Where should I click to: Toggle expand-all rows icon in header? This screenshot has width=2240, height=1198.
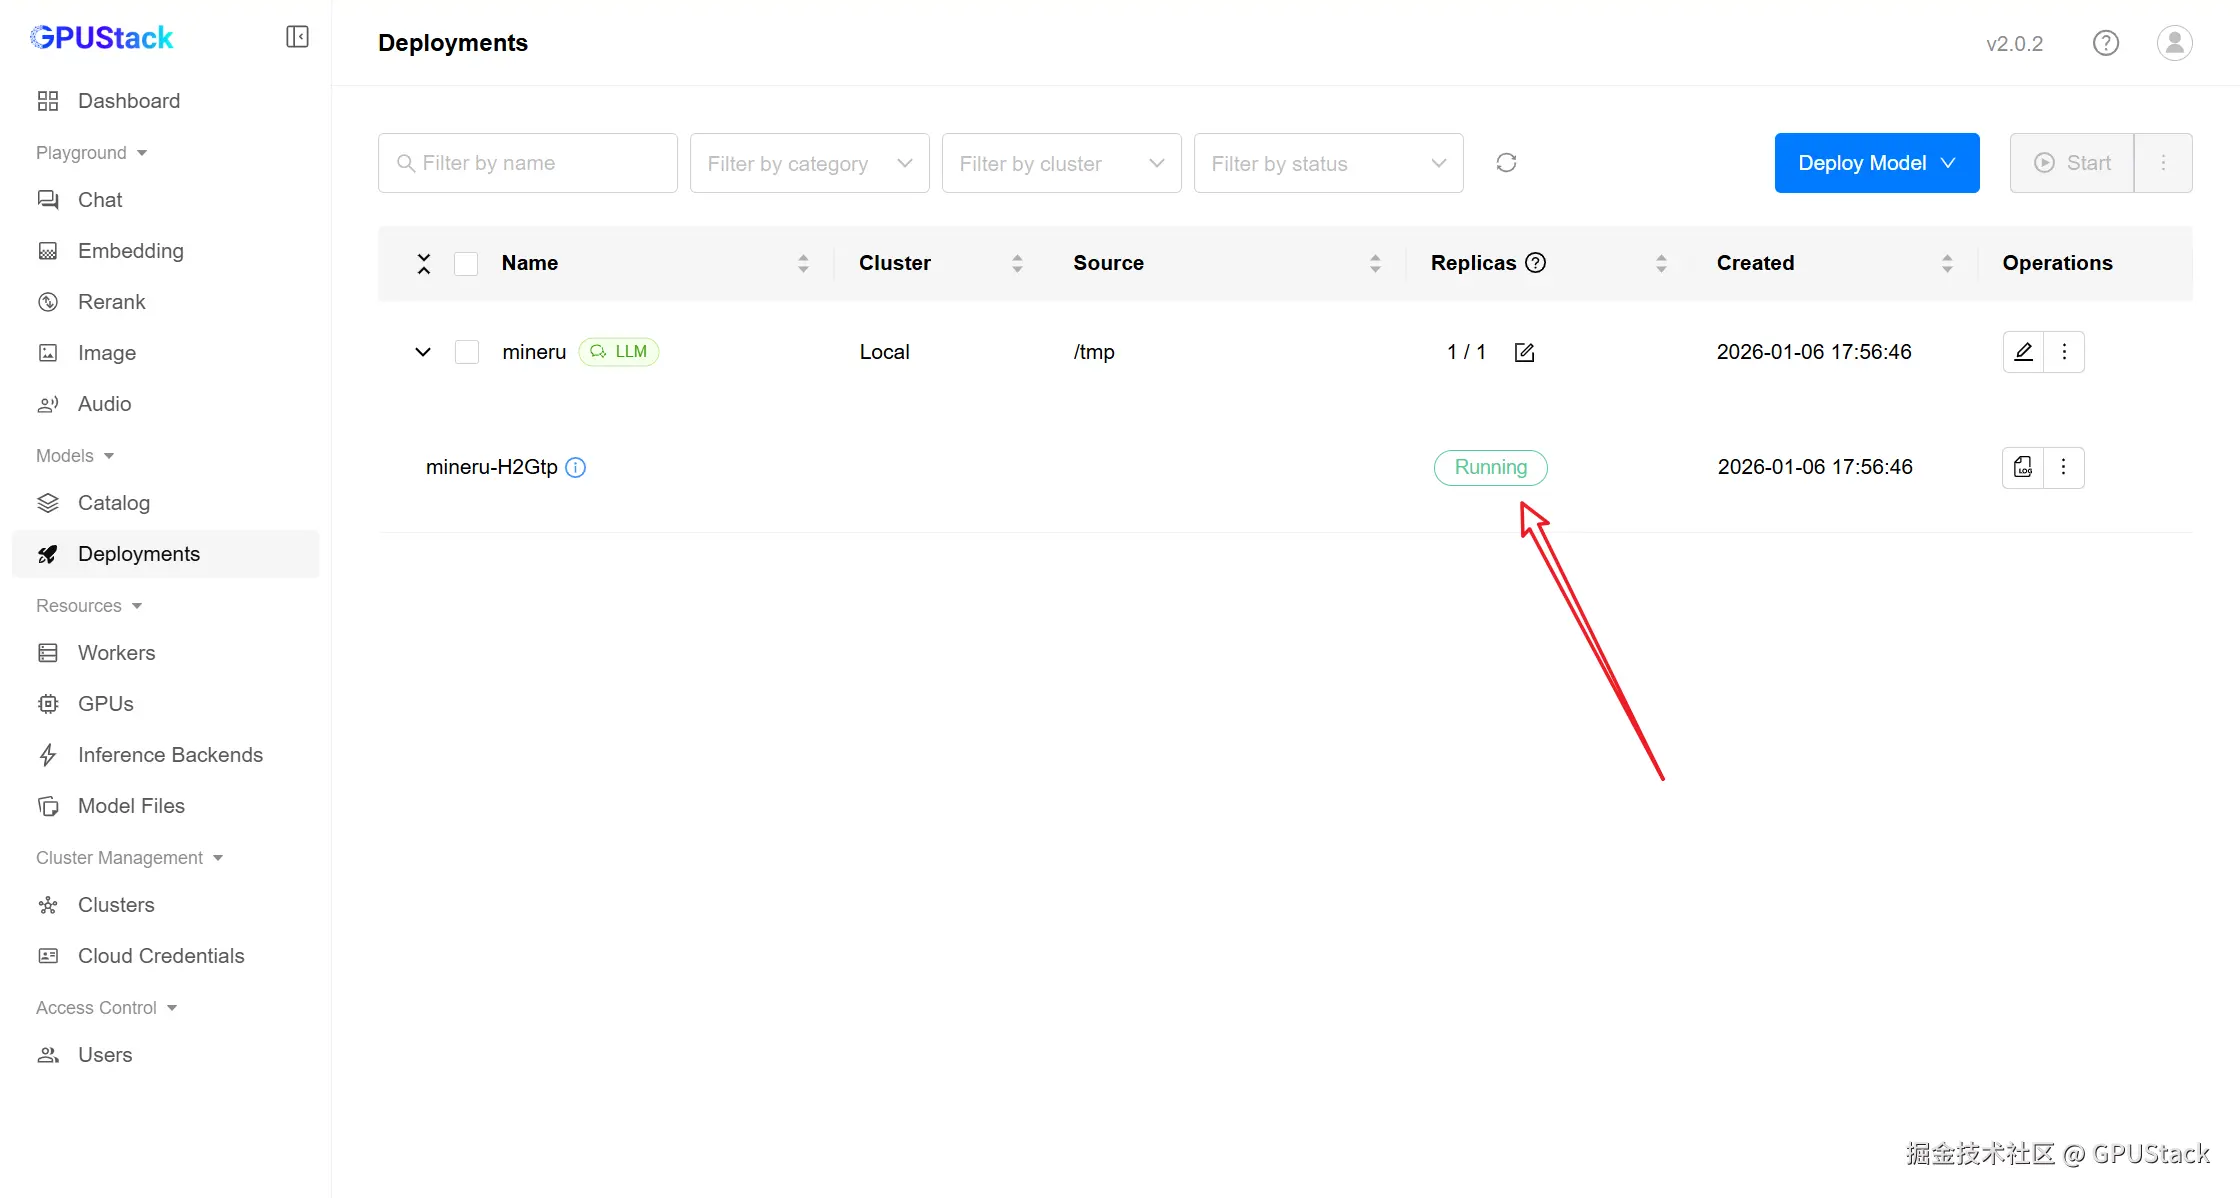pyautogui.click(x=424, y=263)
